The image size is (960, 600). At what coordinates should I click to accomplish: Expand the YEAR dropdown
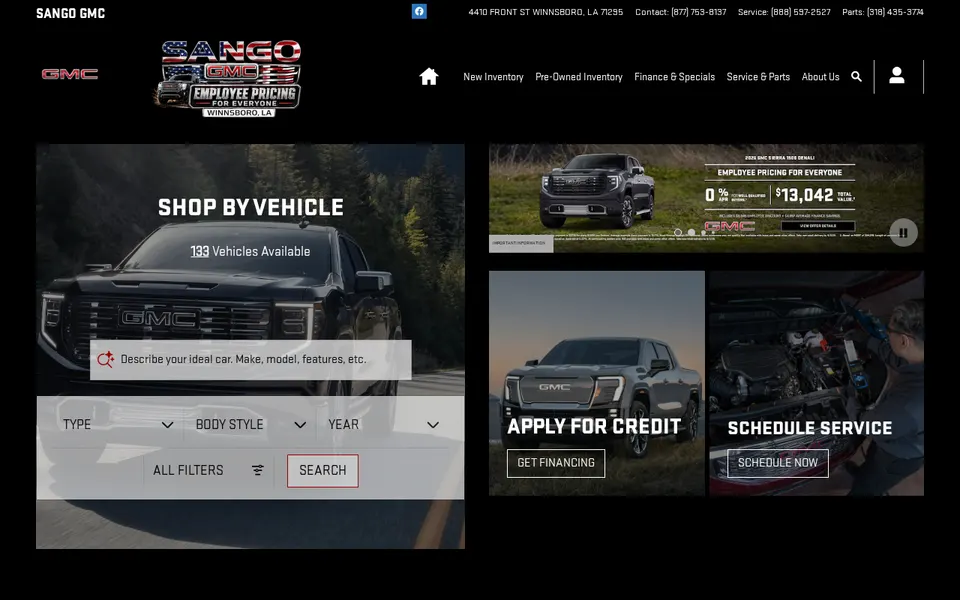pos(383,424)
